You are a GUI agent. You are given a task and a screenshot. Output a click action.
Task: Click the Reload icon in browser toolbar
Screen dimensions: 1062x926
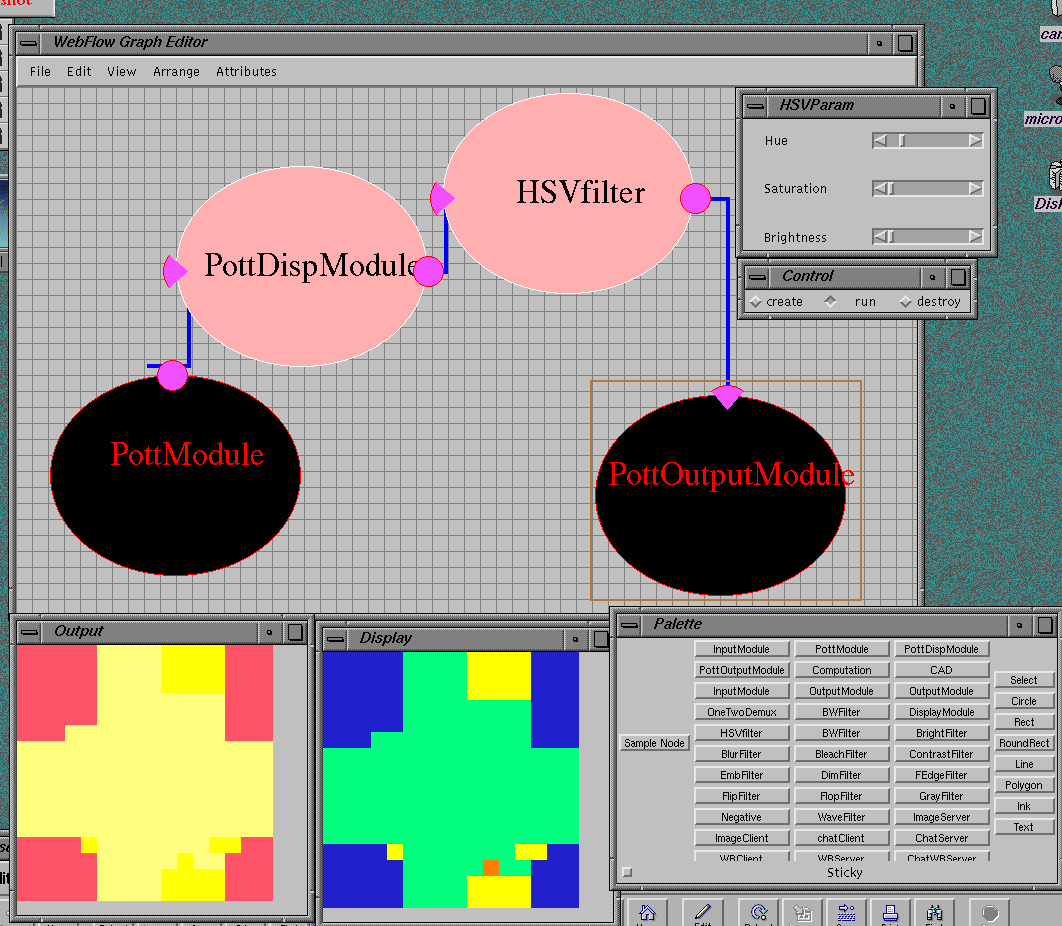[x=759, y=912]
